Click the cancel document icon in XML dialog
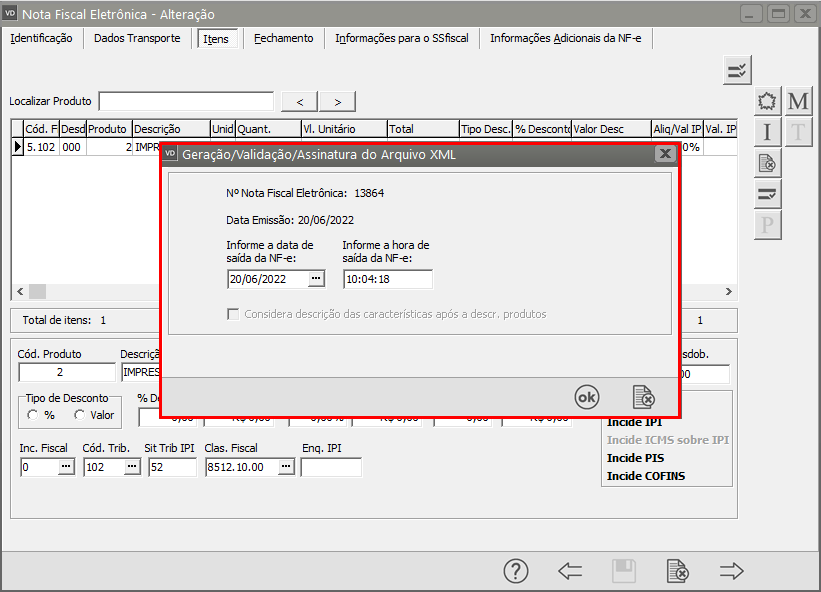Screen dimensions: 821x592 point(644,397)
